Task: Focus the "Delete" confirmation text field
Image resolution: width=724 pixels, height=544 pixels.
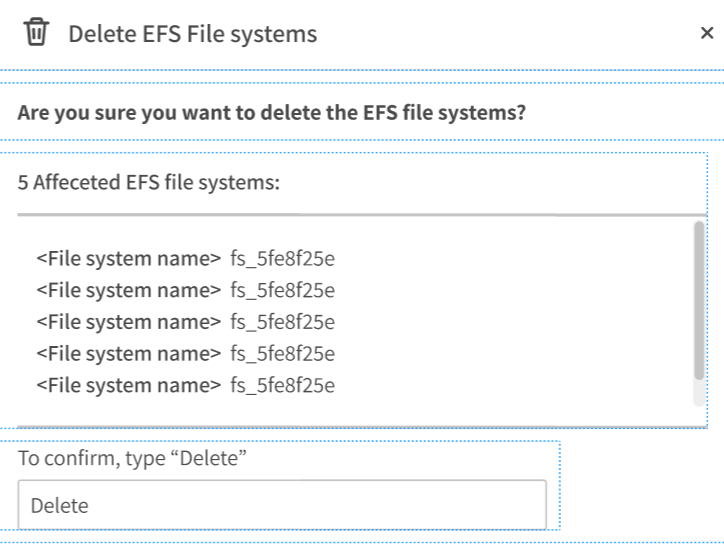Action: 282,505
